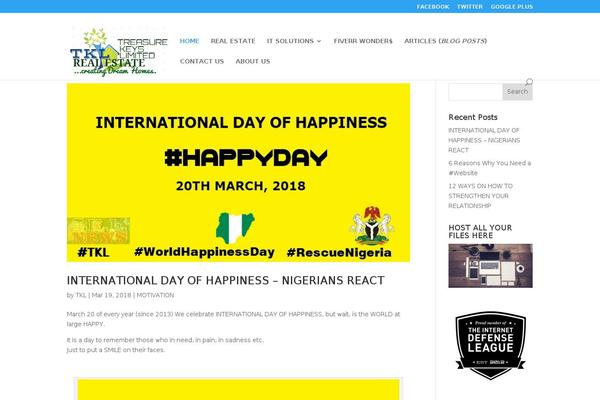Click the TKL Real Estate logo
This screenshot has height=400, width=600.
119,51
